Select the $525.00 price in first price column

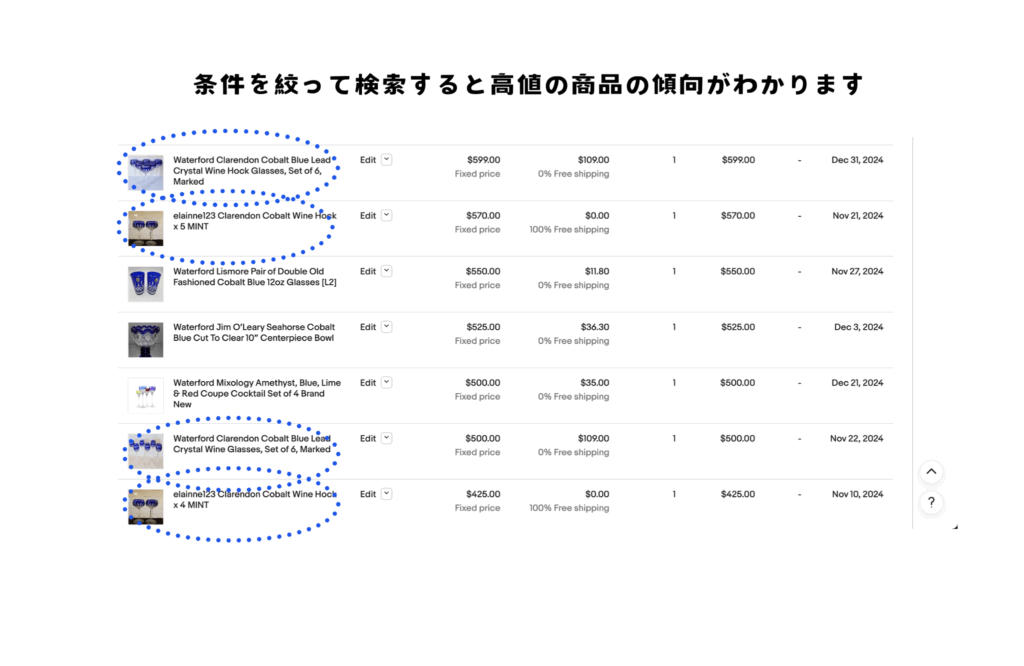click(483, 326)
